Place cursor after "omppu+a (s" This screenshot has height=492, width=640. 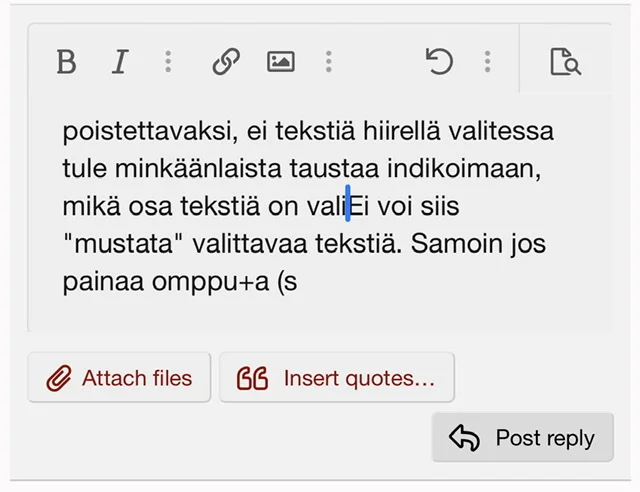point(298,282)
